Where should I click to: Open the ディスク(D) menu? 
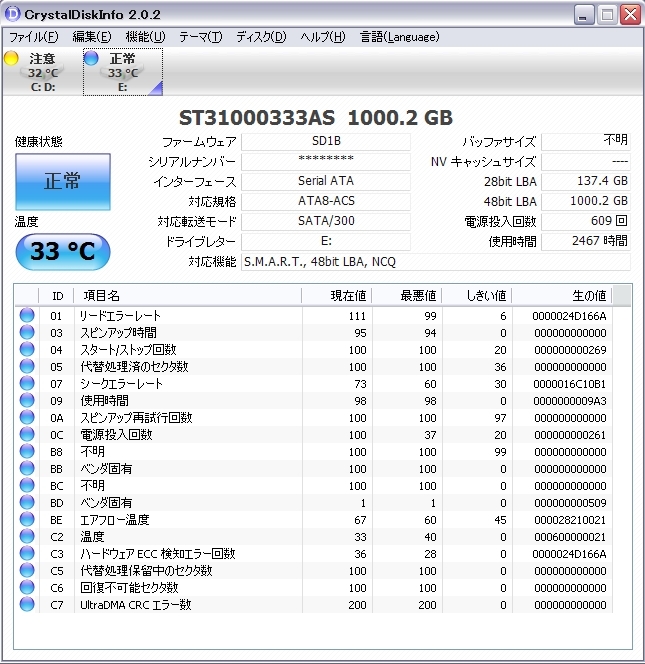pyautogui.click(x=261, y=37)
